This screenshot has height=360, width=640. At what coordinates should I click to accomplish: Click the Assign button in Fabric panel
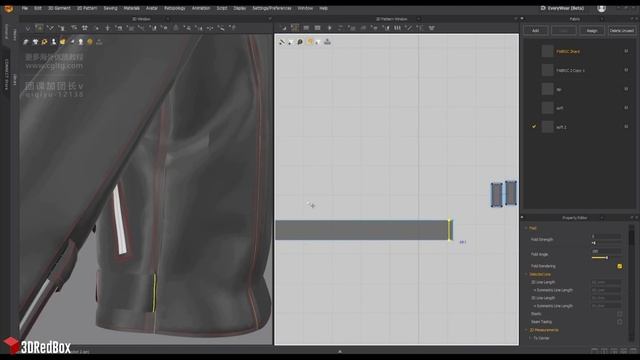pos(592,31)
